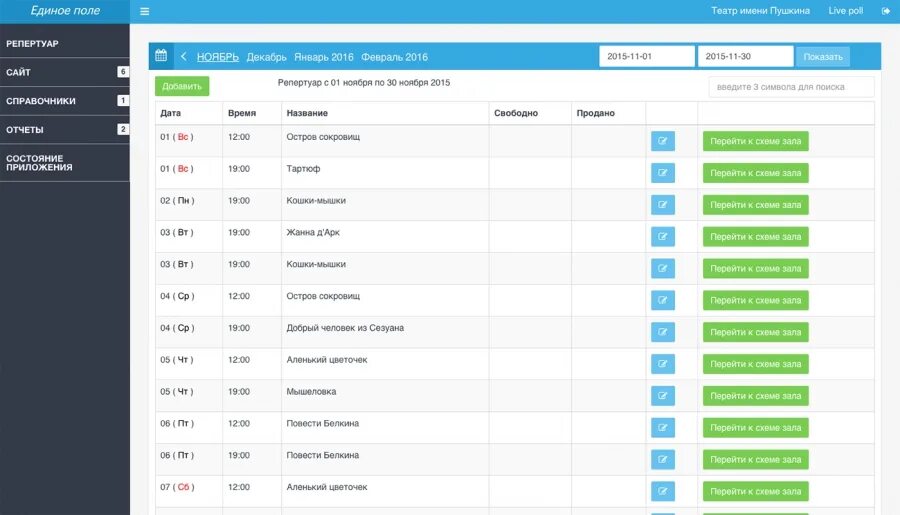Open the Live poll link
The width and height of the screenshot is (900, 515).
point(845,11)
